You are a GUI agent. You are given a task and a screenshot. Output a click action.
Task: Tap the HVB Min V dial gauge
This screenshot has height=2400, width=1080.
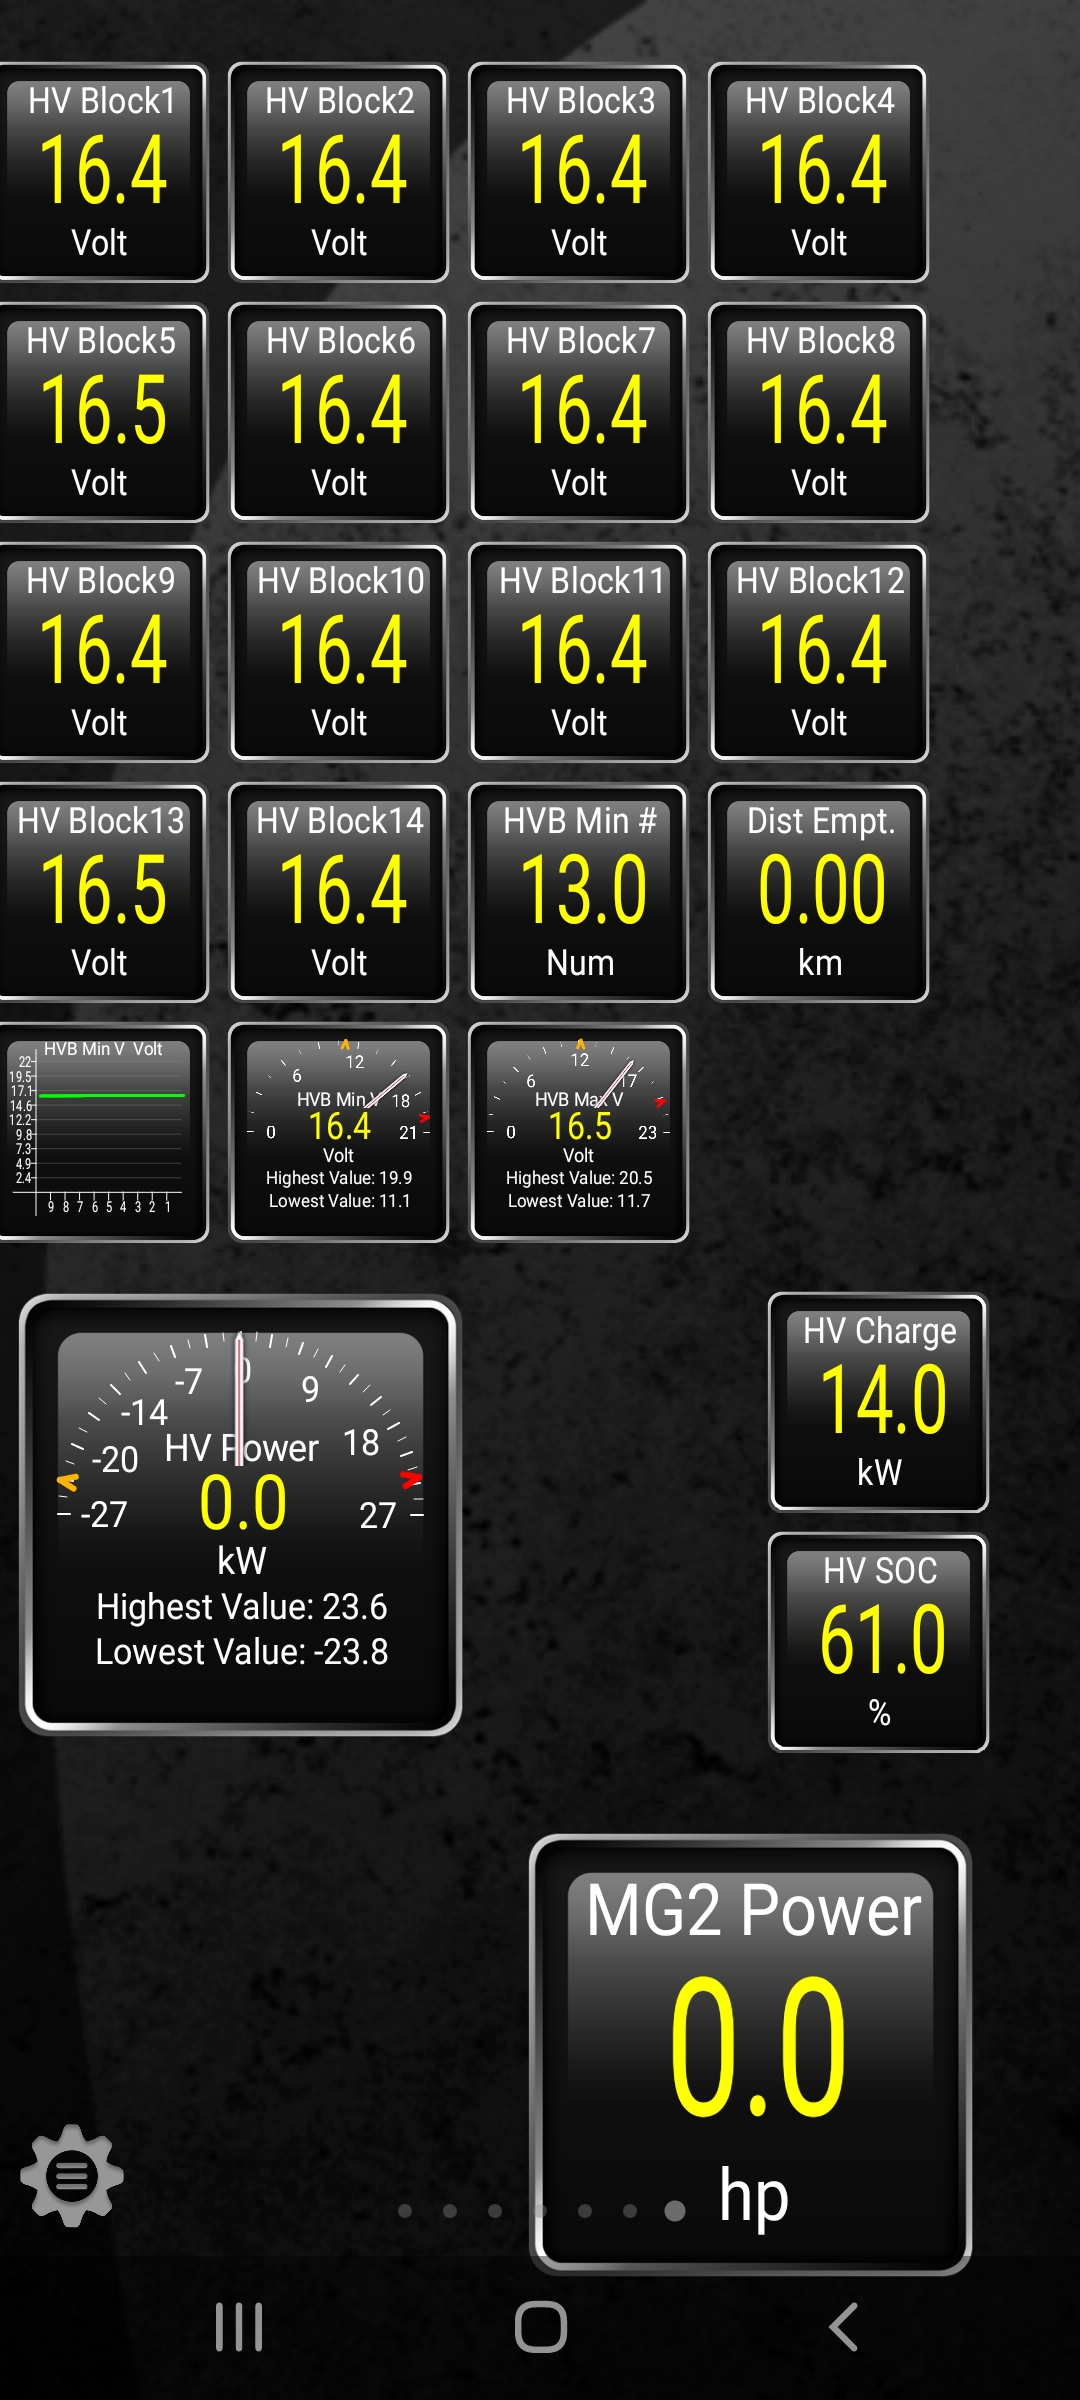click(x=339, y=1133)
